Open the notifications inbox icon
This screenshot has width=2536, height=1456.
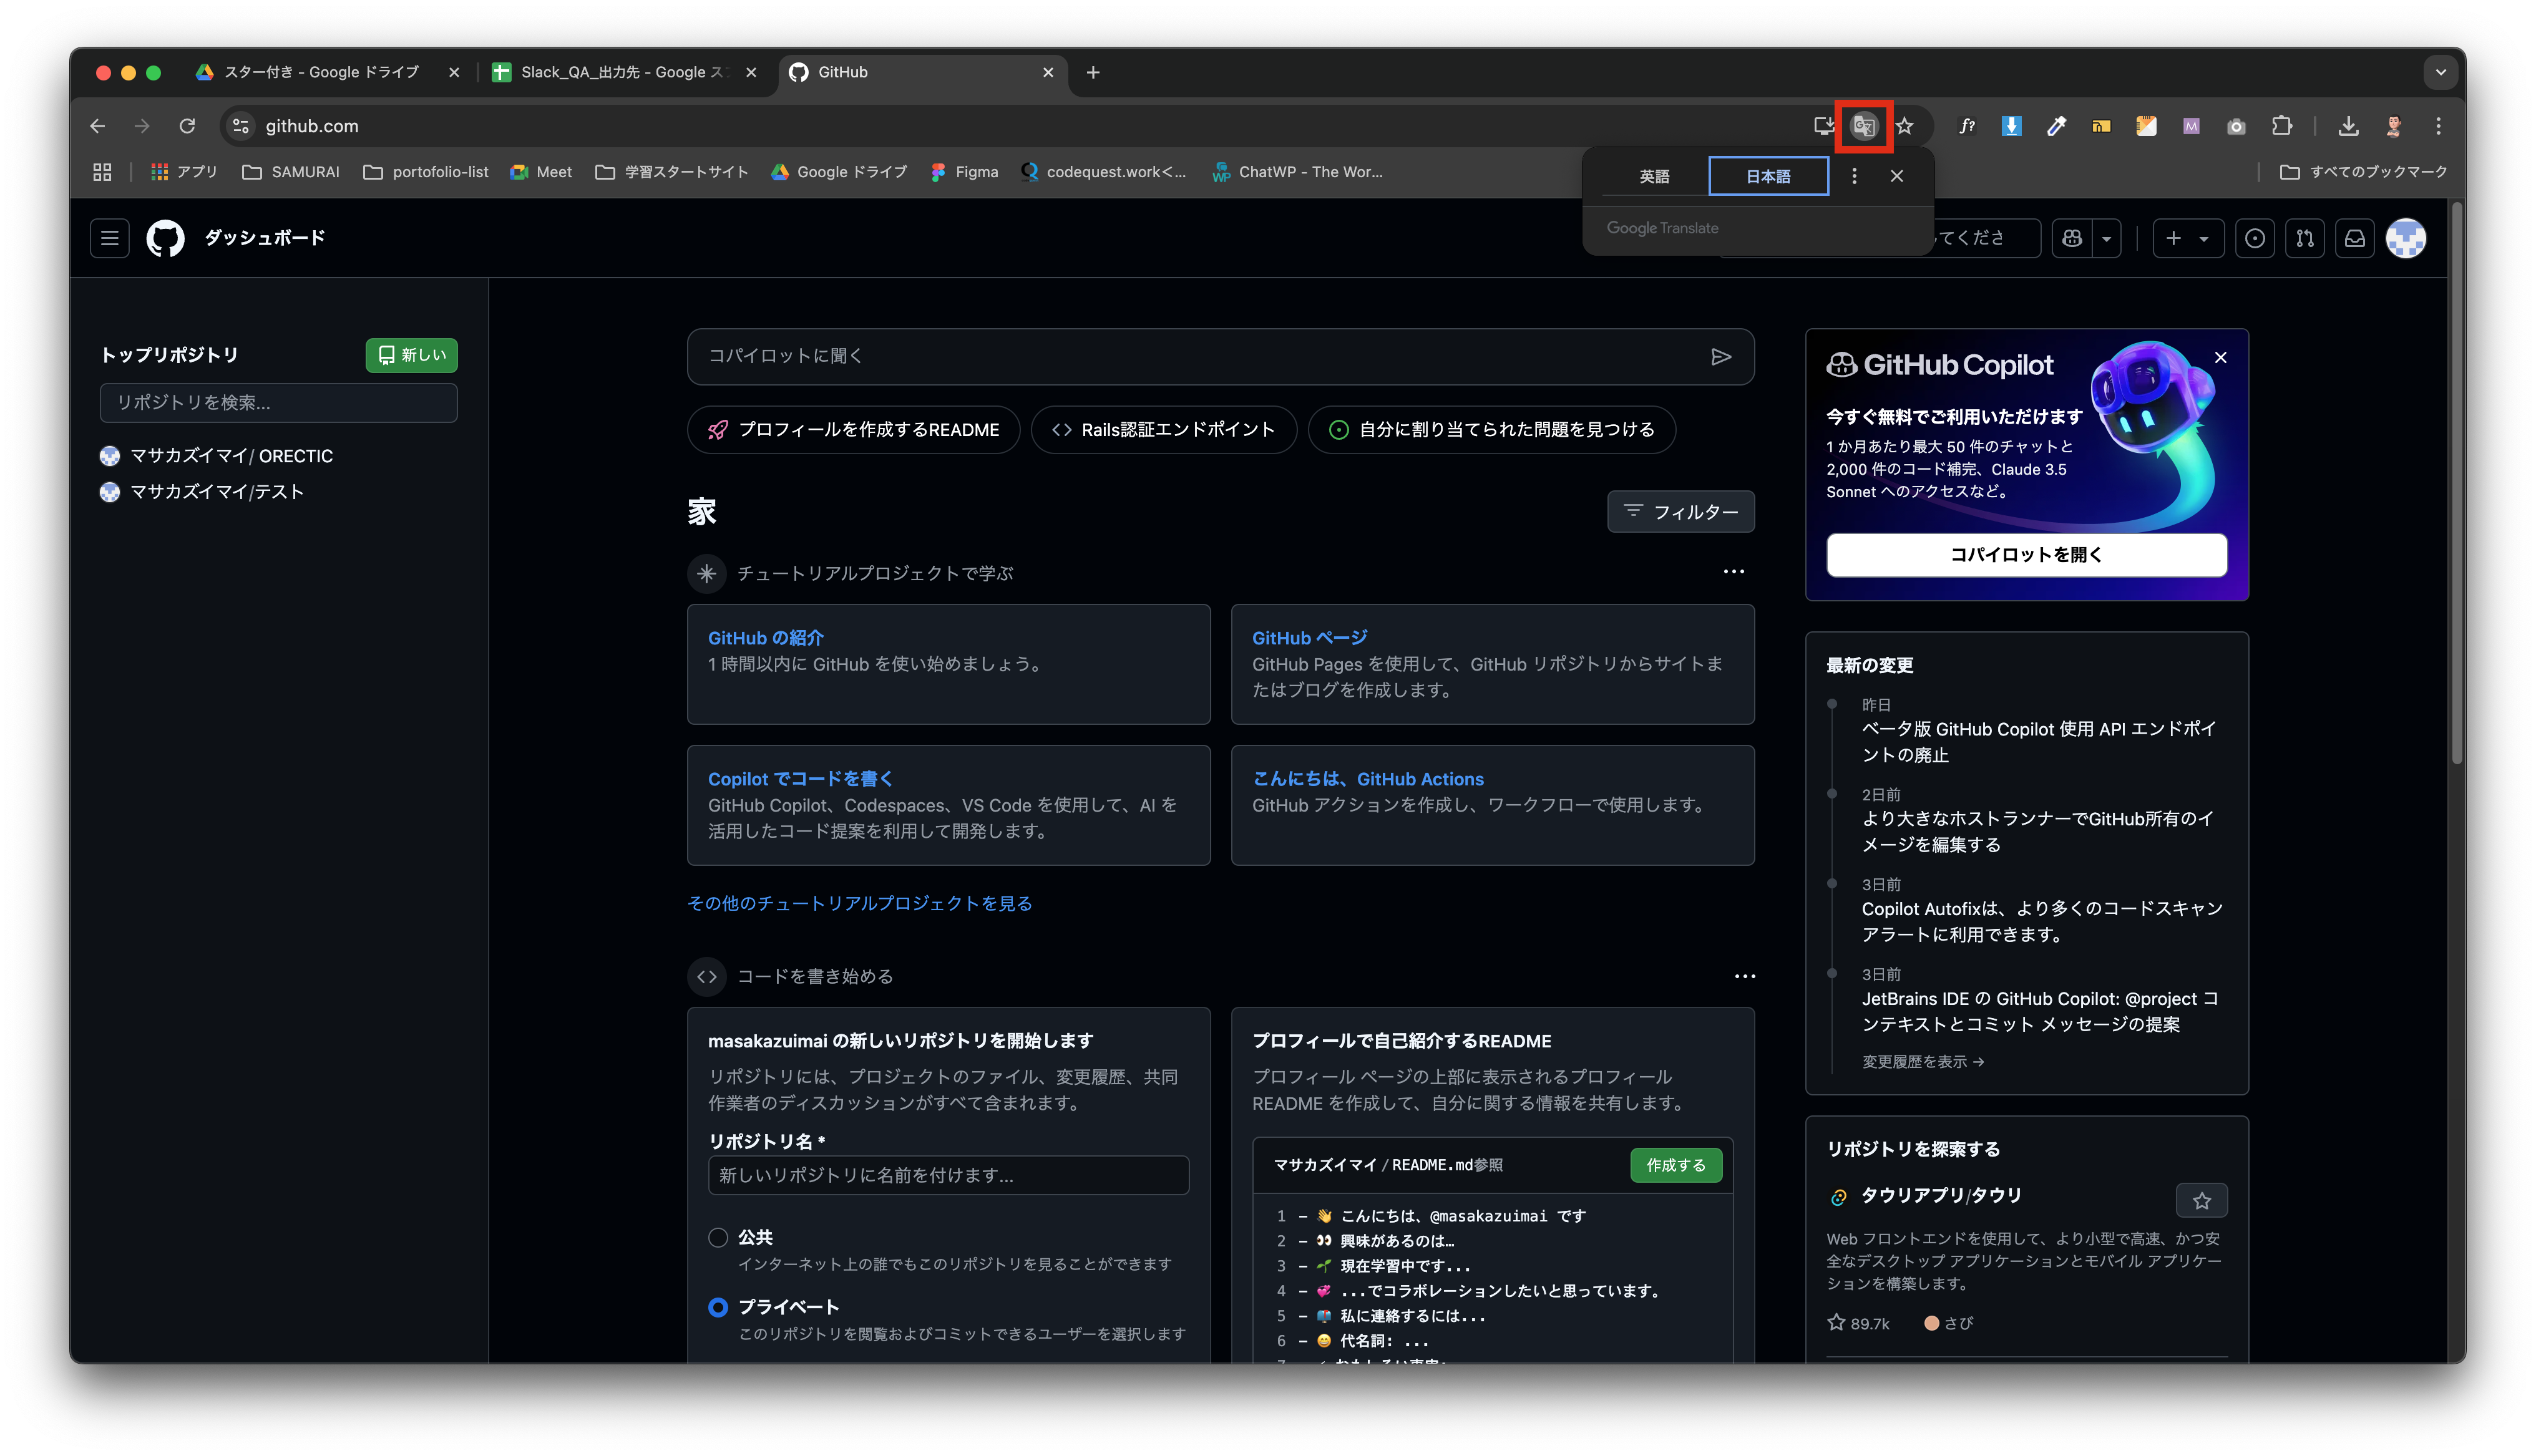coord(2355,238)
